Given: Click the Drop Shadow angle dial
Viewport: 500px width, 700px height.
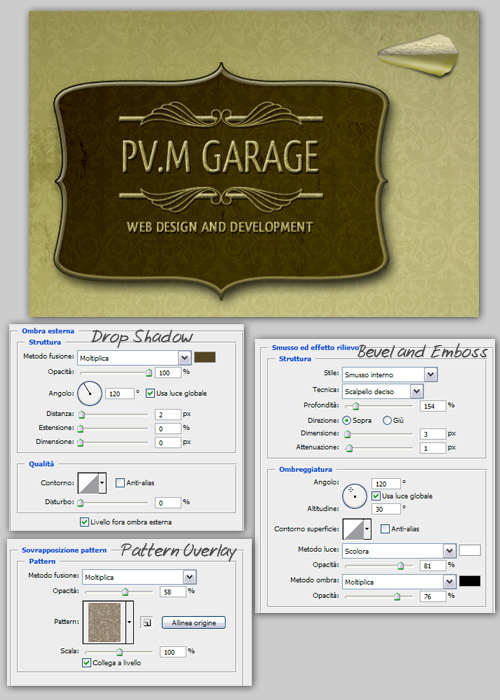Looking at the screenshot, I should (90, 393).
